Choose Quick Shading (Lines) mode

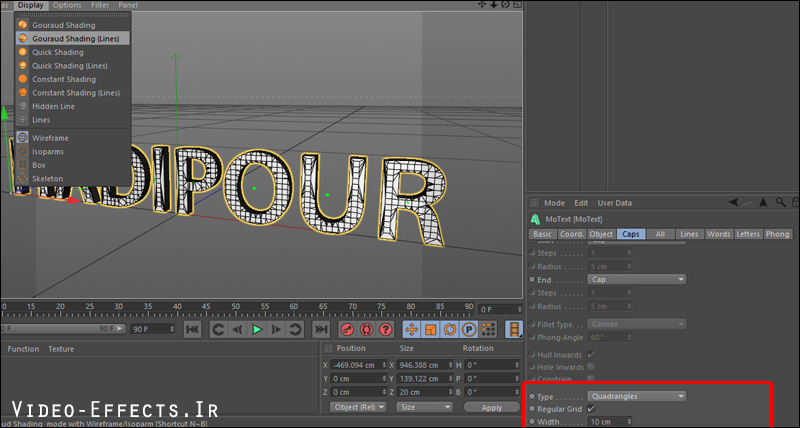point(72,65)
